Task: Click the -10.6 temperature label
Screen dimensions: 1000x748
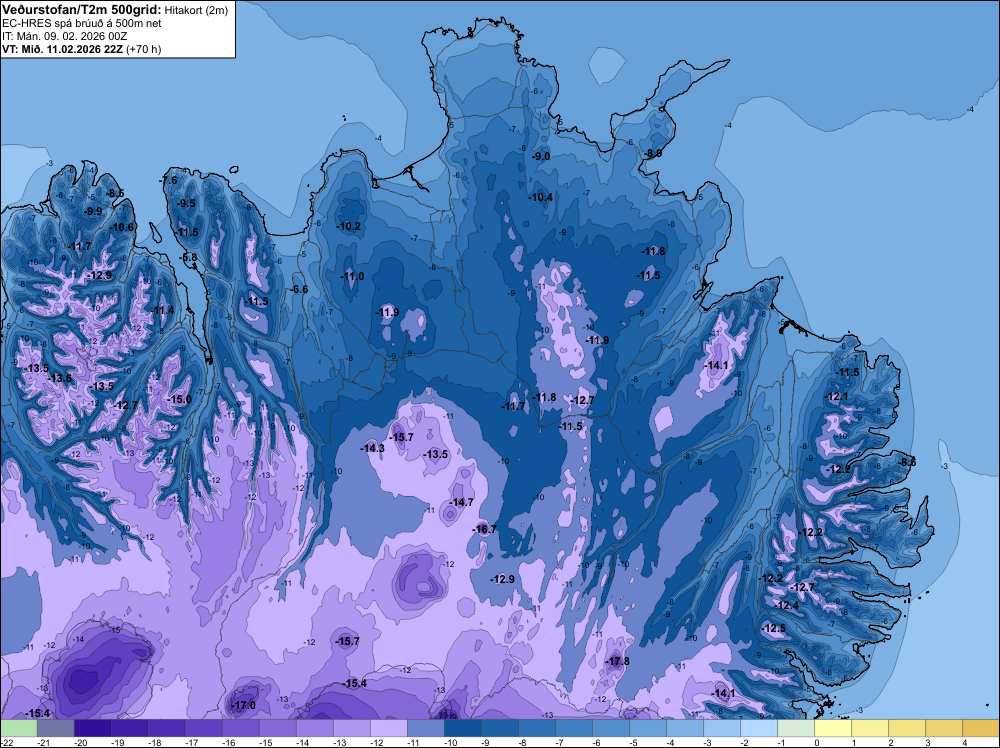Action: 122,227
